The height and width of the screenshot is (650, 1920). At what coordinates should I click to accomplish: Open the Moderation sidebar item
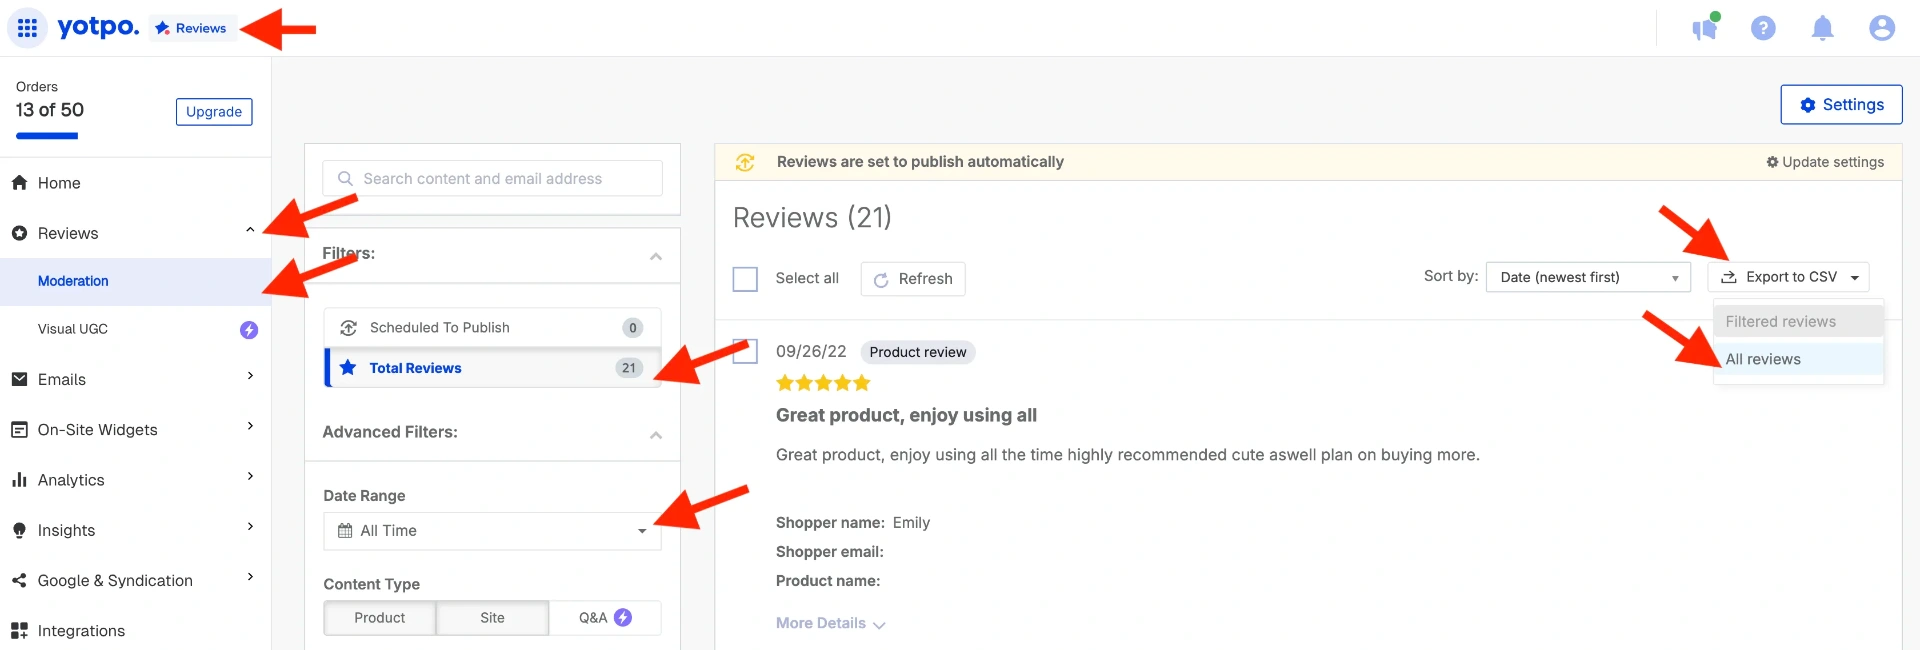pos(135,281)
